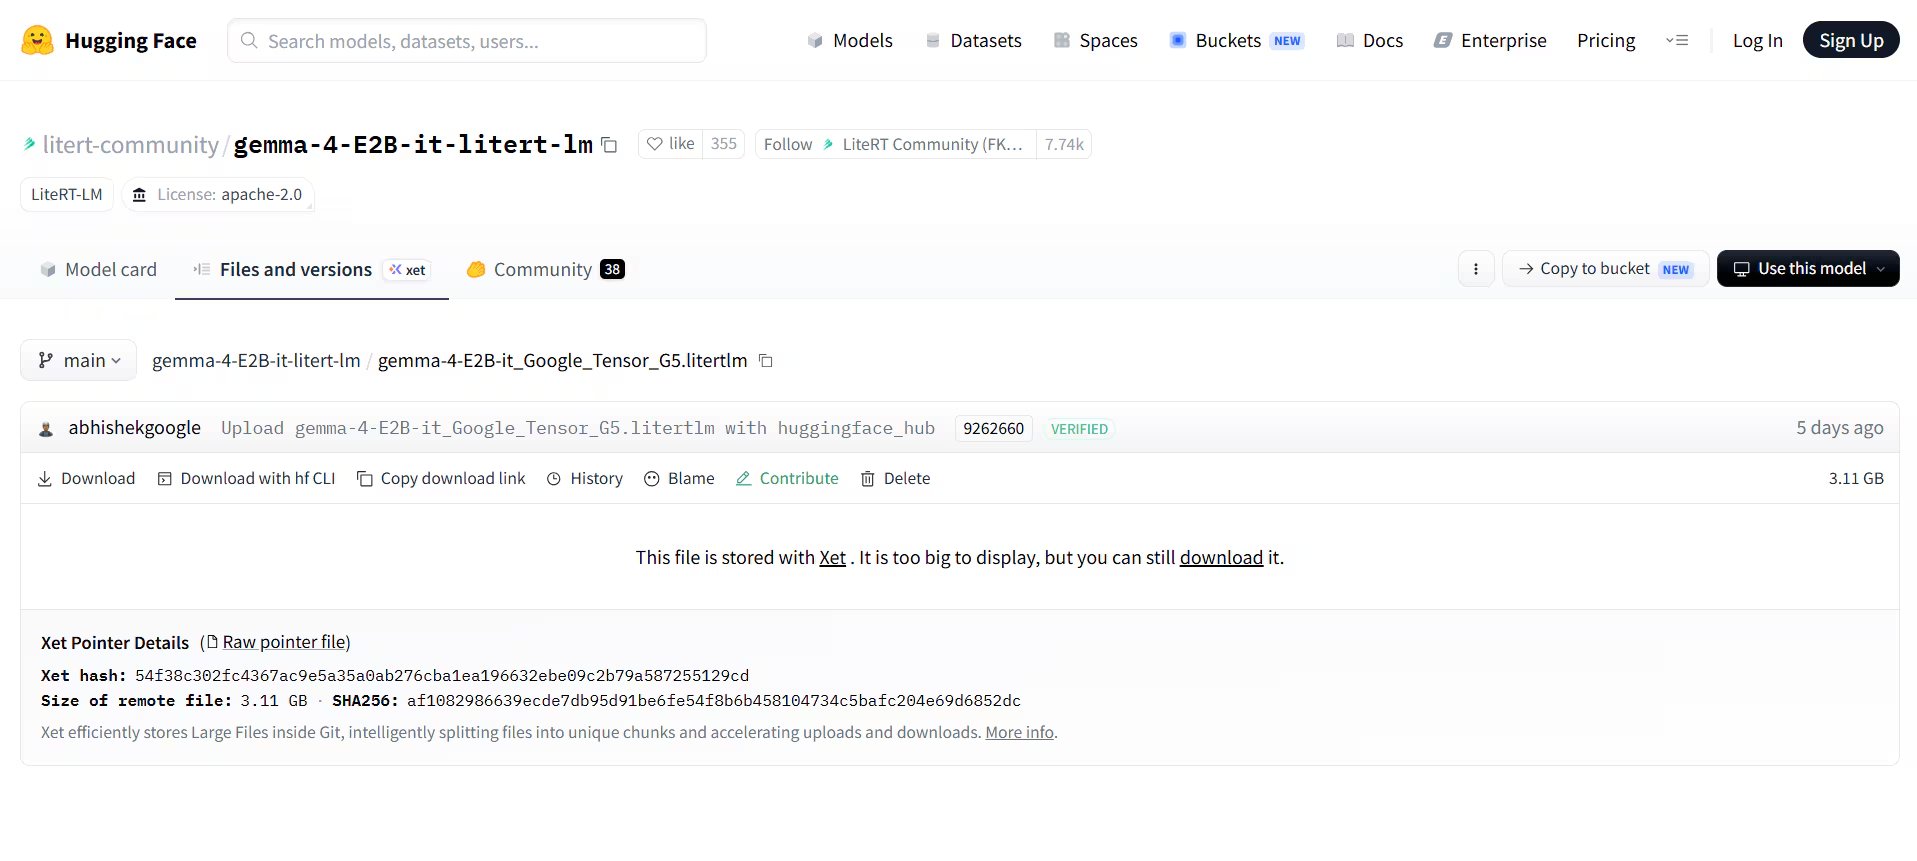This screenshot has height=861, width=1917.
Task: Switch to the Model card tab
Action: 98,269
